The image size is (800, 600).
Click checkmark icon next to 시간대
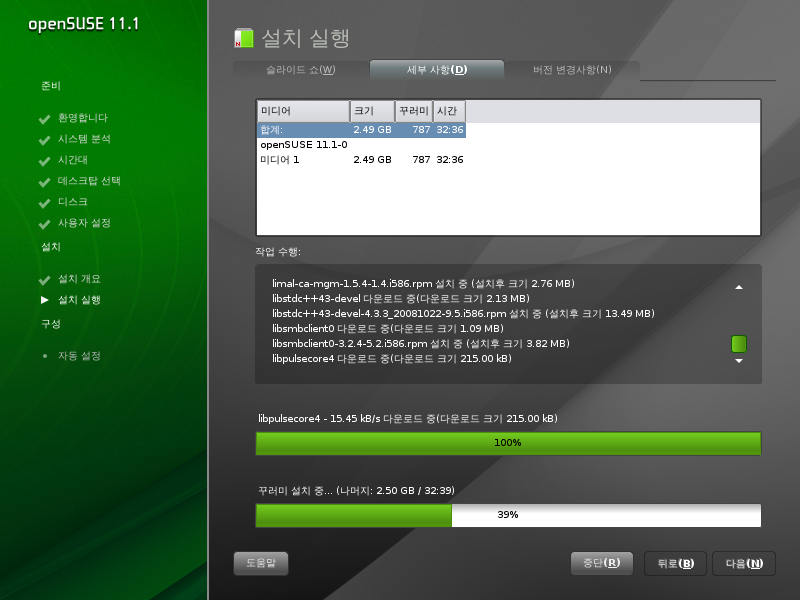[x=44, y=161]
